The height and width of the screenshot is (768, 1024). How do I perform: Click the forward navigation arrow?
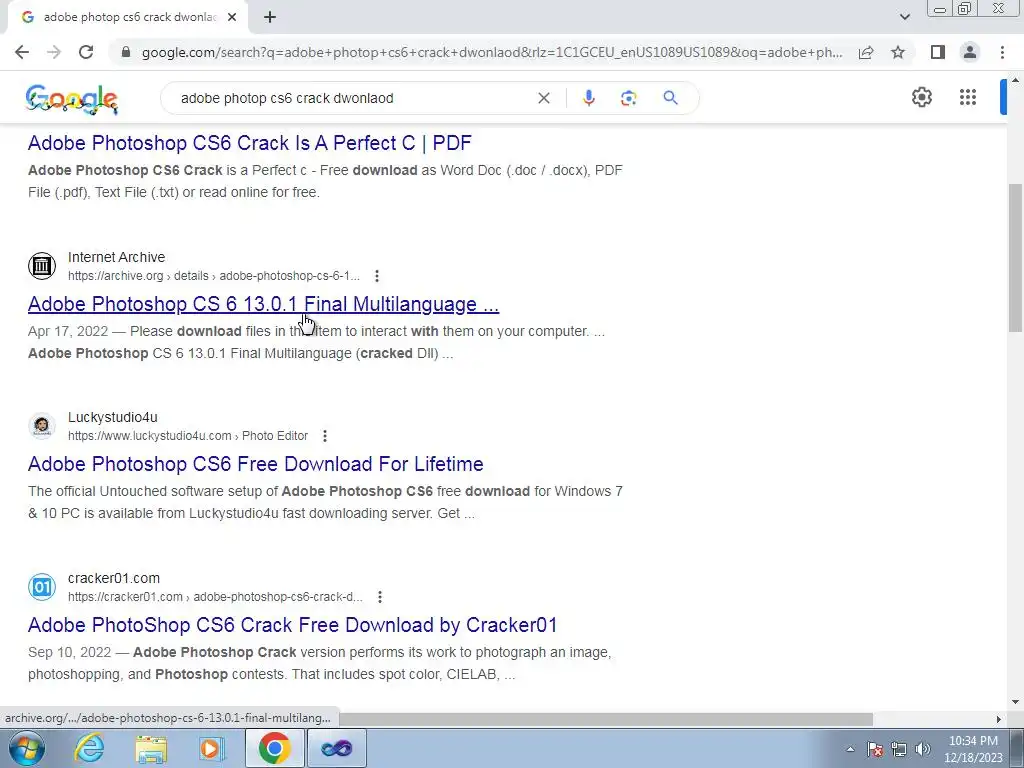click(54, 52)
